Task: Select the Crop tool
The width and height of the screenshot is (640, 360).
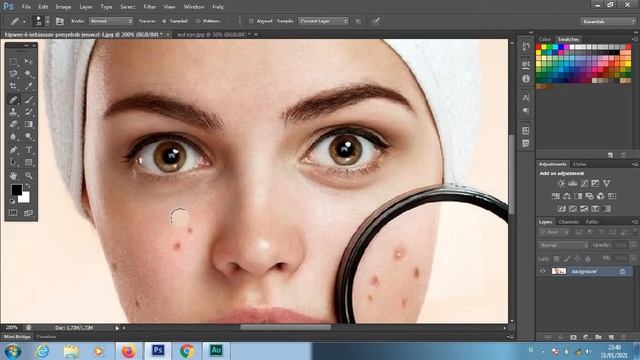Action: pyautogui.click(x=13, y=86)
